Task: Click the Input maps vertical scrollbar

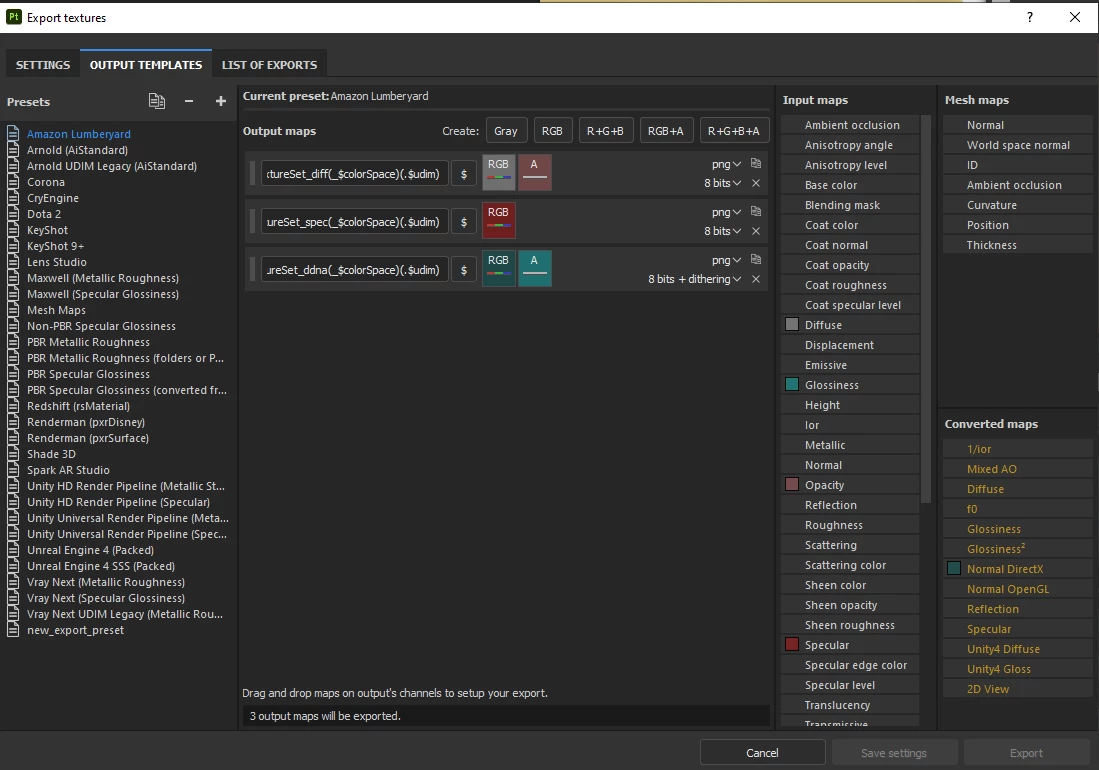Action: tap(926, 308)
